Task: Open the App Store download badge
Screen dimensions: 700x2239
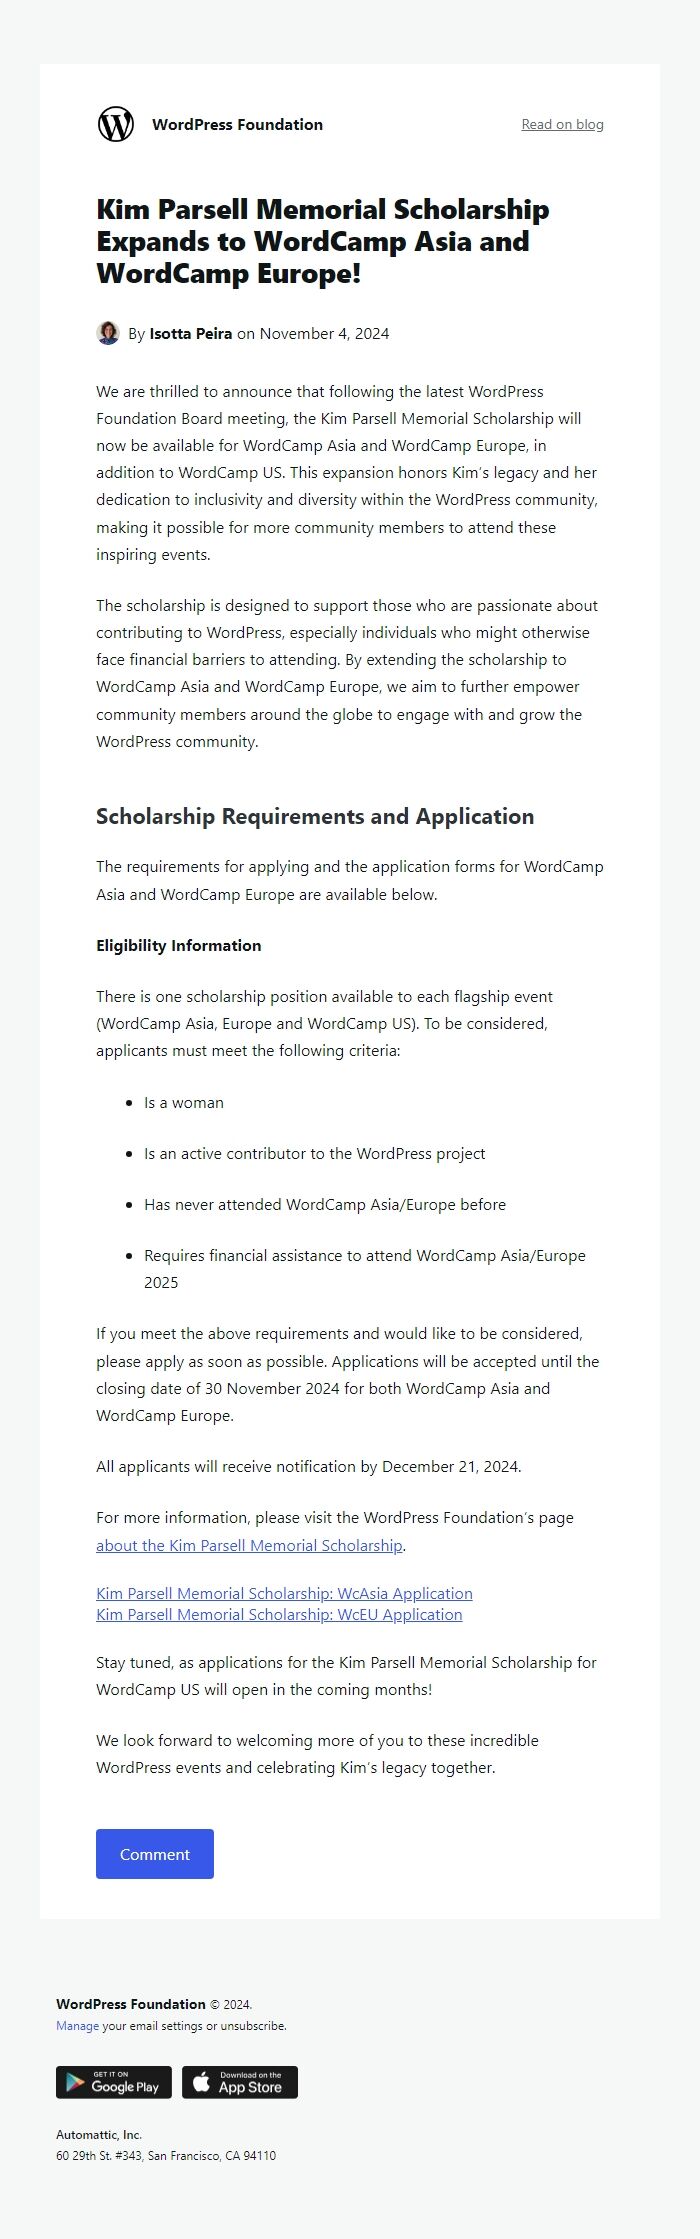Action: (x=240, y=2082)
